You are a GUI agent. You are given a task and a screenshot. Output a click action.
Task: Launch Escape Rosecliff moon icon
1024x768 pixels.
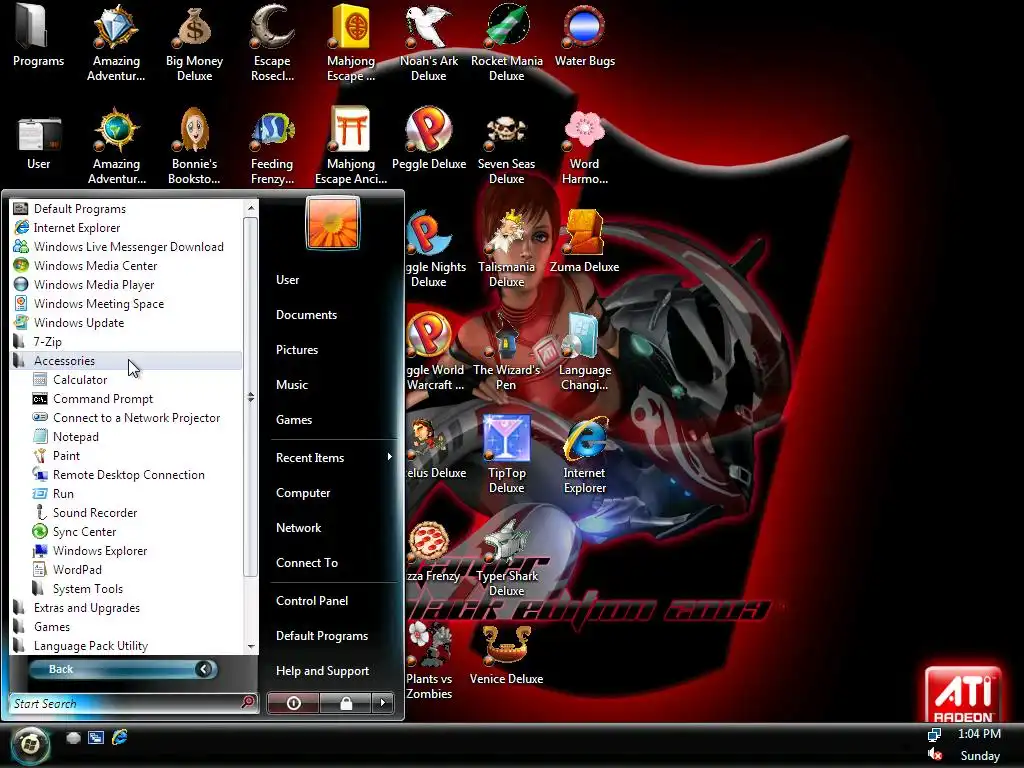(x=272, y=43)
